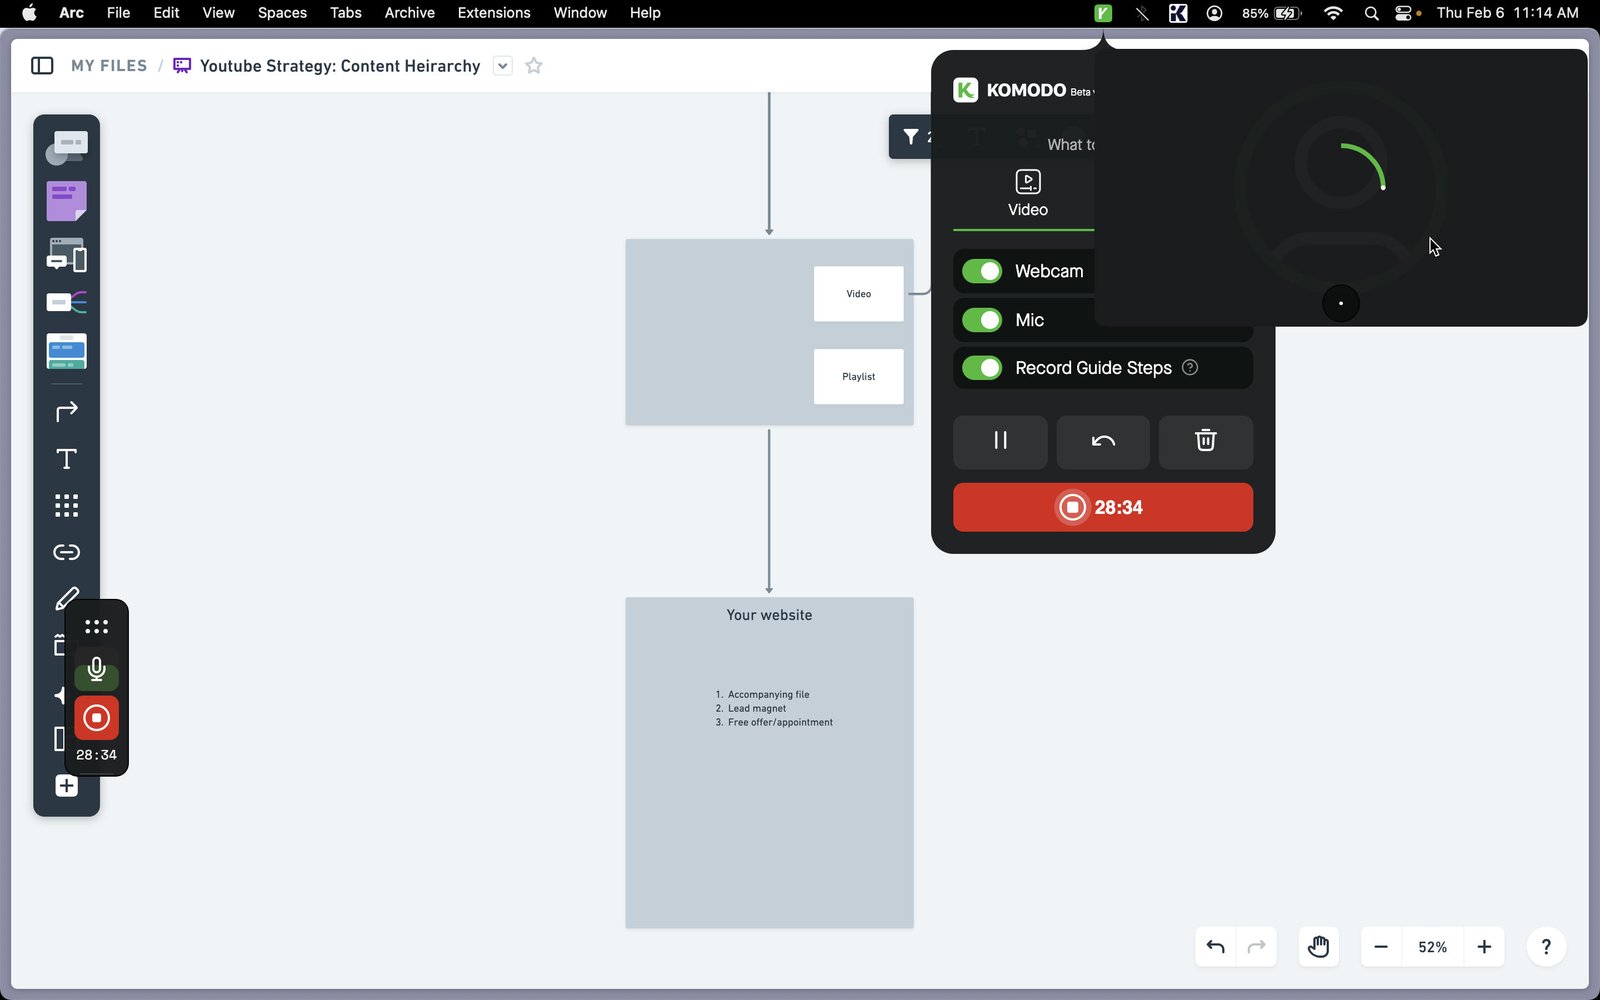Zoom out with minus button
The image size is (1600, 1000).
[1381, 947]
